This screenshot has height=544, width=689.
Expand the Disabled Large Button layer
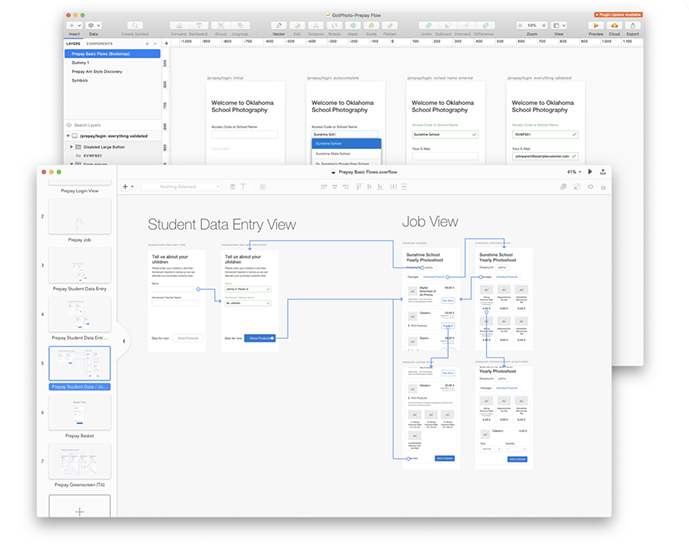point(71,147)
